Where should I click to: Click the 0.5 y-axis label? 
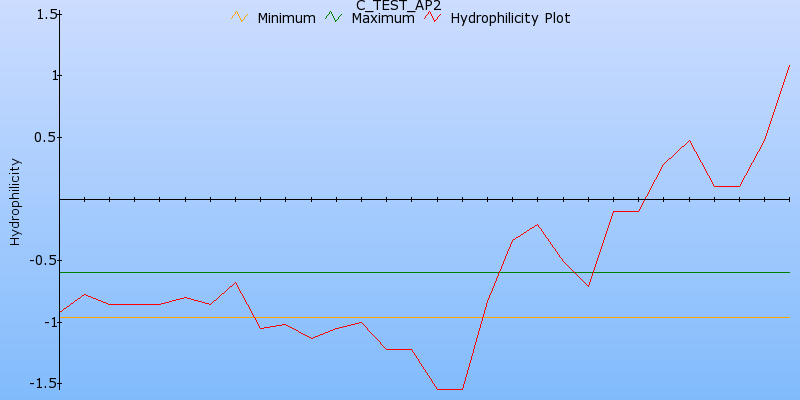click(x=46, y=137)
